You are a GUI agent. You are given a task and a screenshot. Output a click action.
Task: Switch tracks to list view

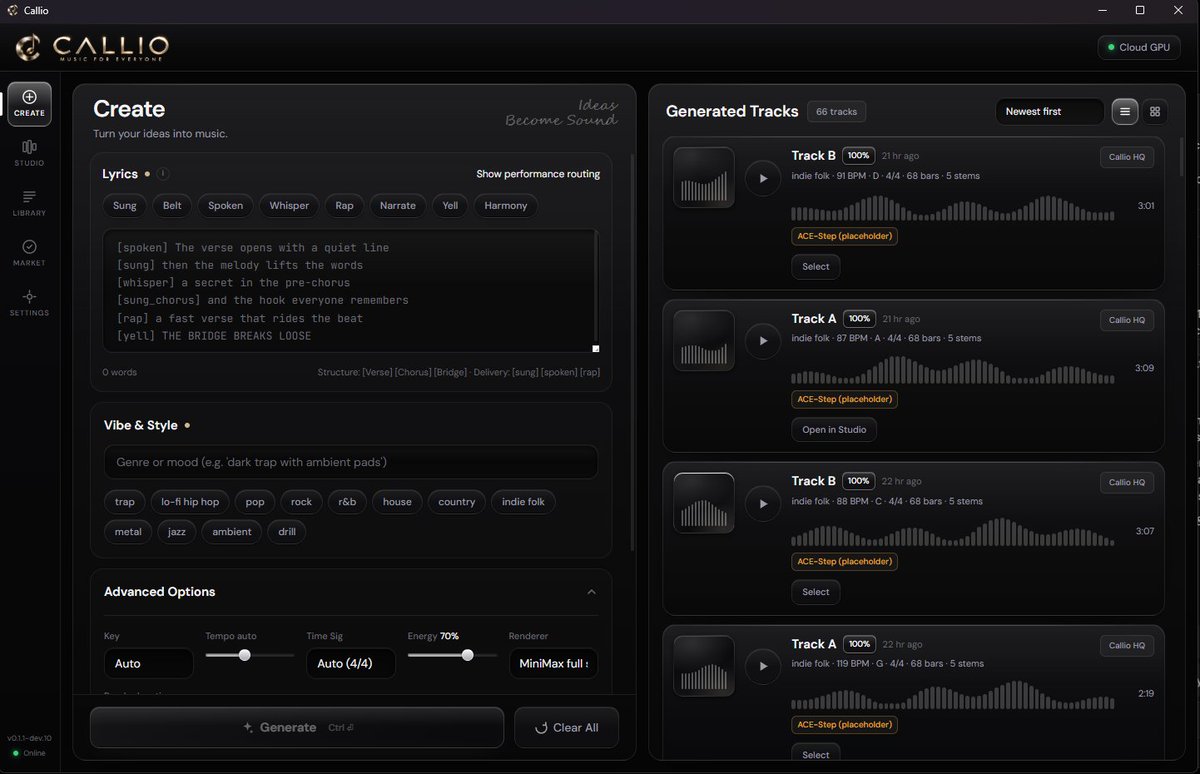(x=1125, y=112)
